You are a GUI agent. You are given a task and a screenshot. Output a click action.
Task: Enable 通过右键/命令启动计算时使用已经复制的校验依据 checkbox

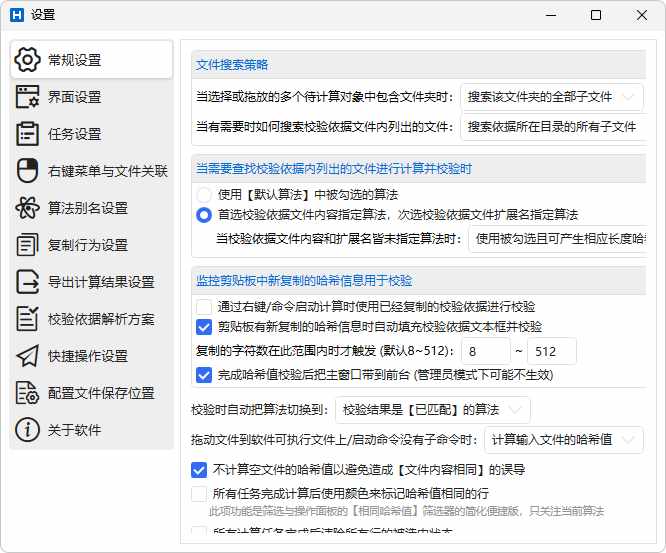[204, 306]
